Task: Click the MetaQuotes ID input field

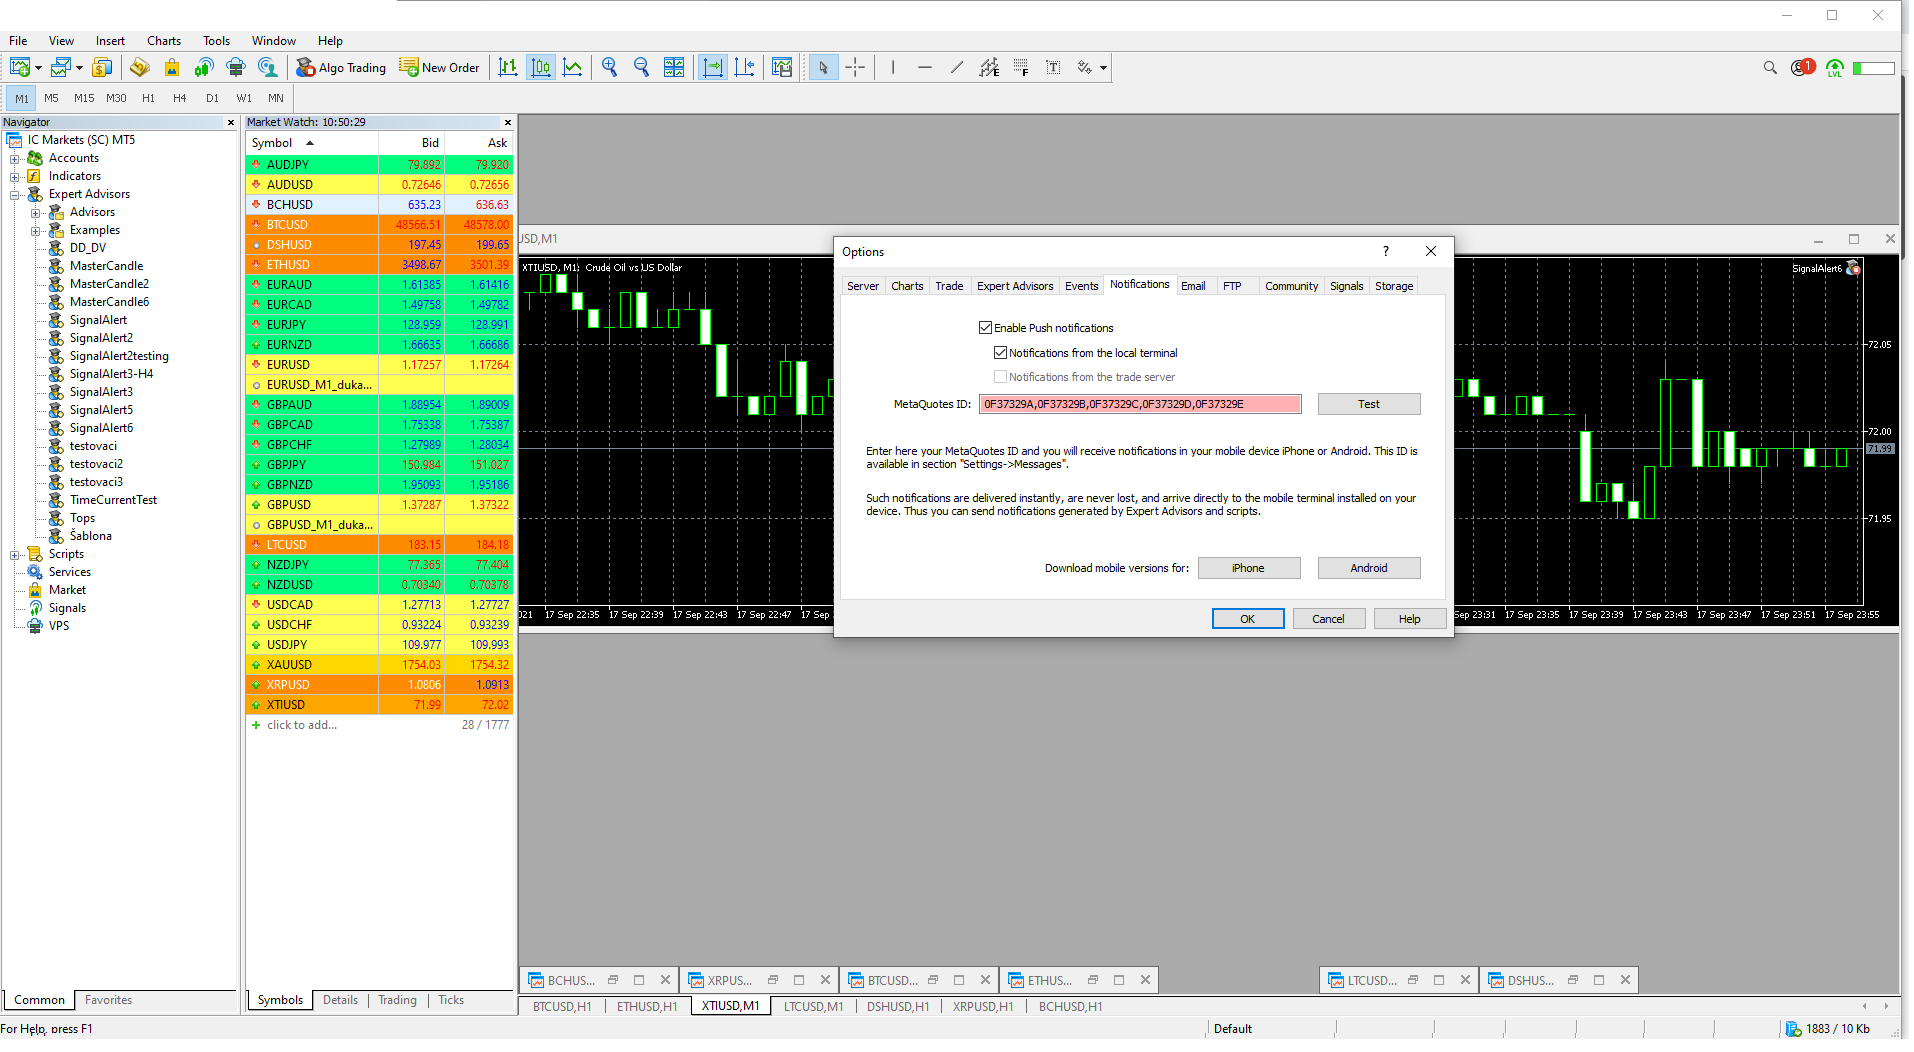Action: (x=1140, y=404)
